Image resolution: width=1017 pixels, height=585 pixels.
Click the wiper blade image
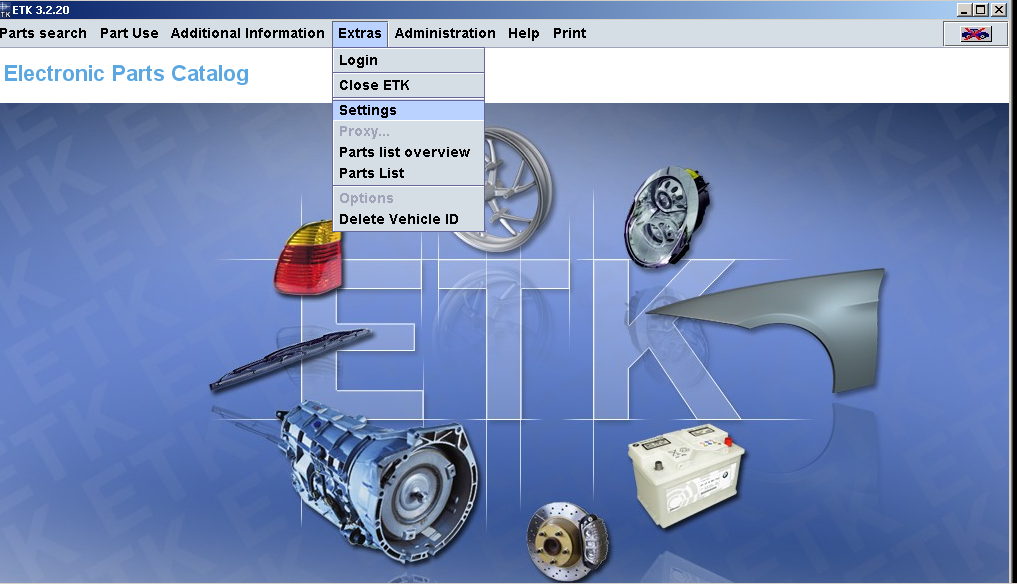[x=290, y=360]
